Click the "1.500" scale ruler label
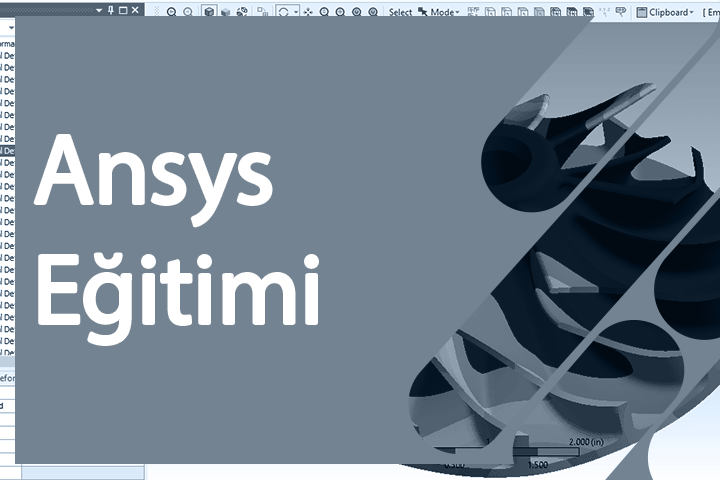The image size is (720, 480). coord(538,465)
